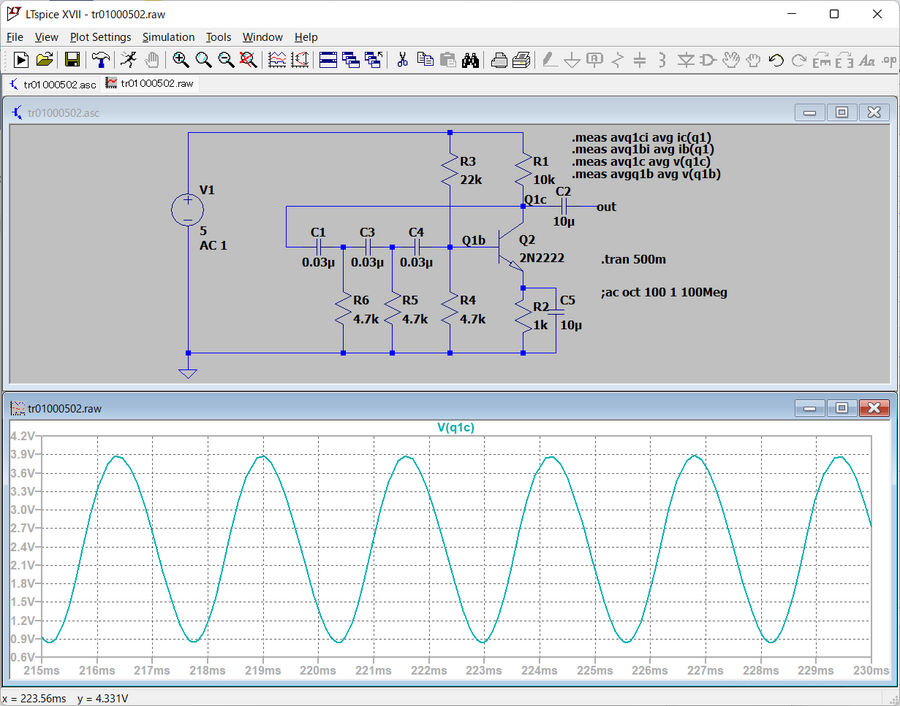Click the 2N2222 transistor label
900x706 pixels.
pos(541,257)
